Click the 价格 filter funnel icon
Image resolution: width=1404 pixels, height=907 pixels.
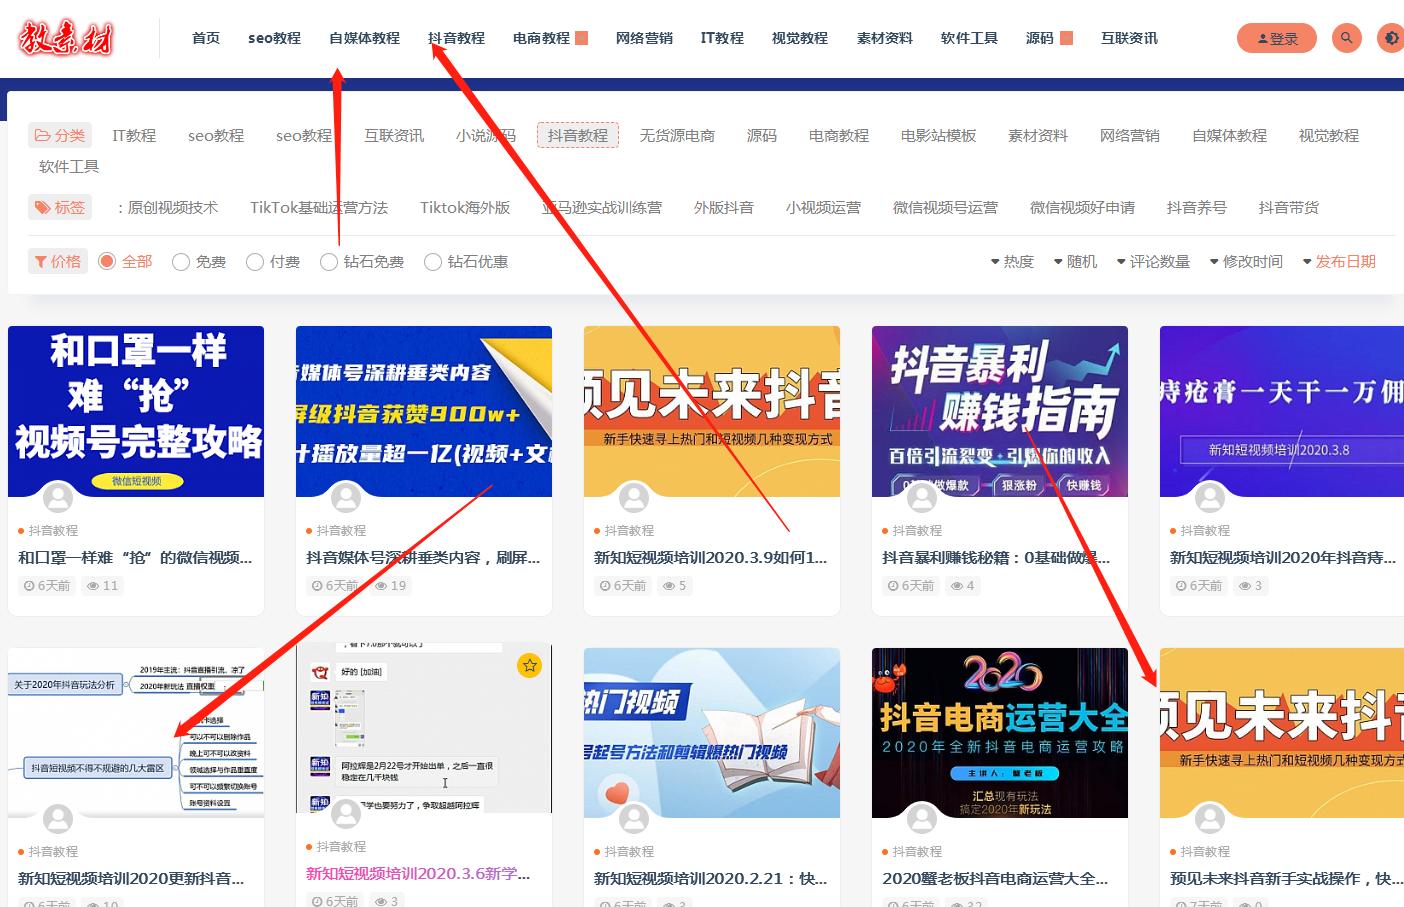40,261
